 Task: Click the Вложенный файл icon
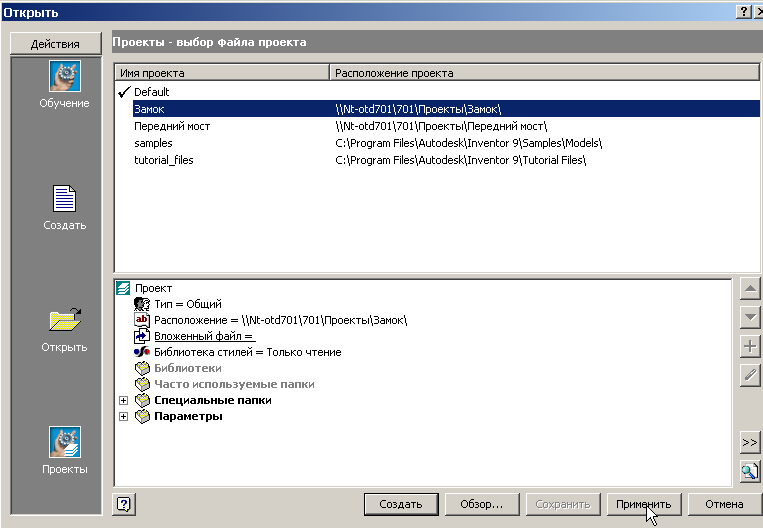[142, 336]
